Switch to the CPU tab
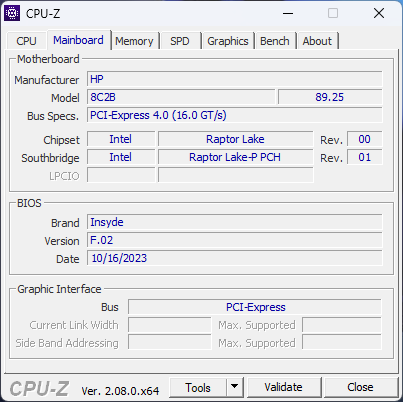This screenshot has width=403, height=402. tap(26, 41)
